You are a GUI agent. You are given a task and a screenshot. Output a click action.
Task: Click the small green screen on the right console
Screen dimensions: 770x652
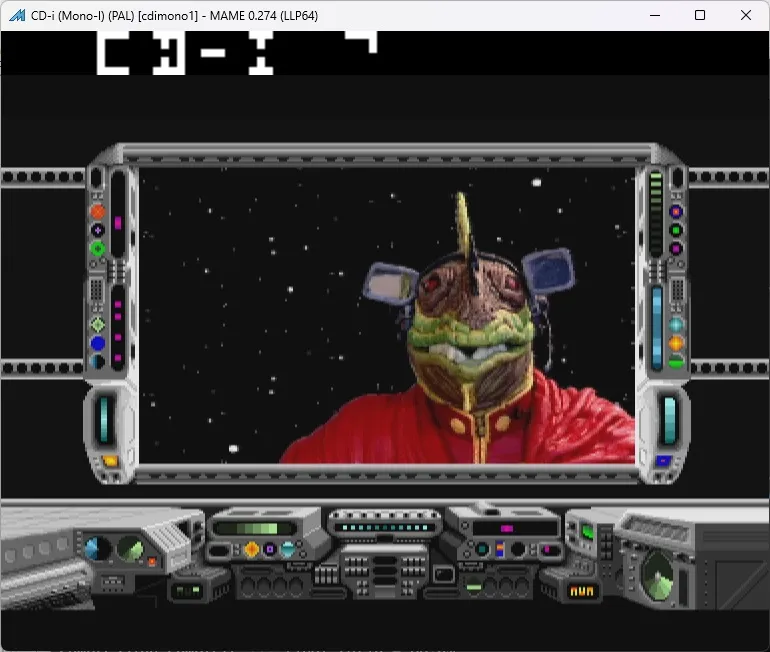587,532
